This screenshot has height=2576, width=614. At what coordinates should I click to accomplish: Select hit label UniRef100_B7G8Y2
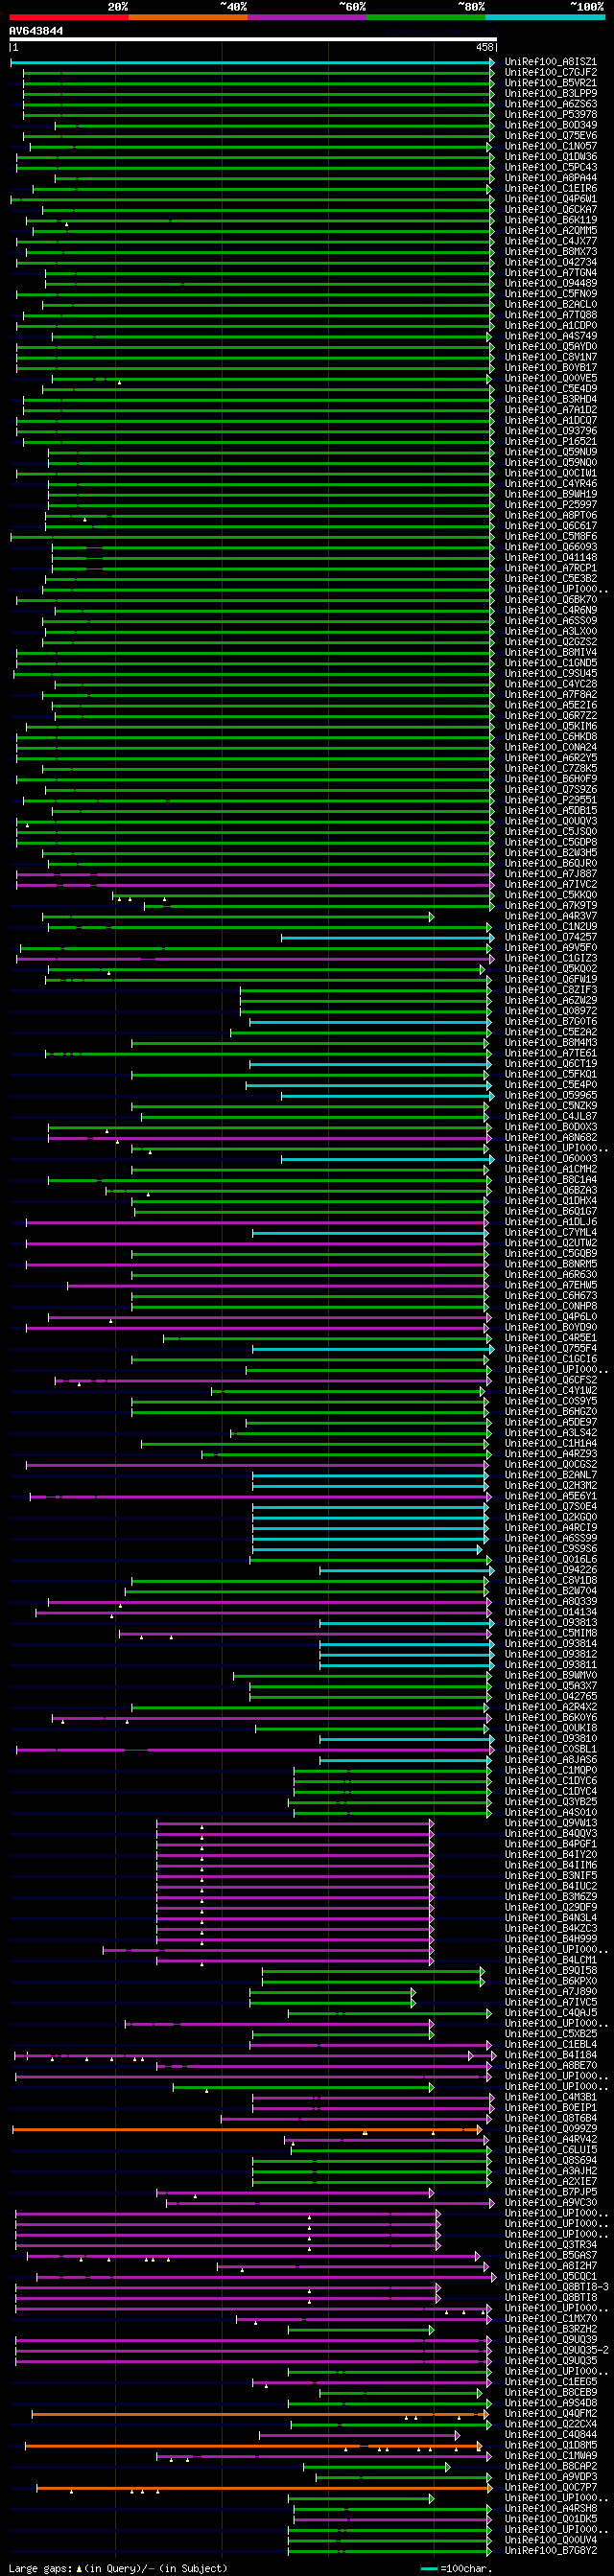pyautogui.click(x=551, y=2551)
